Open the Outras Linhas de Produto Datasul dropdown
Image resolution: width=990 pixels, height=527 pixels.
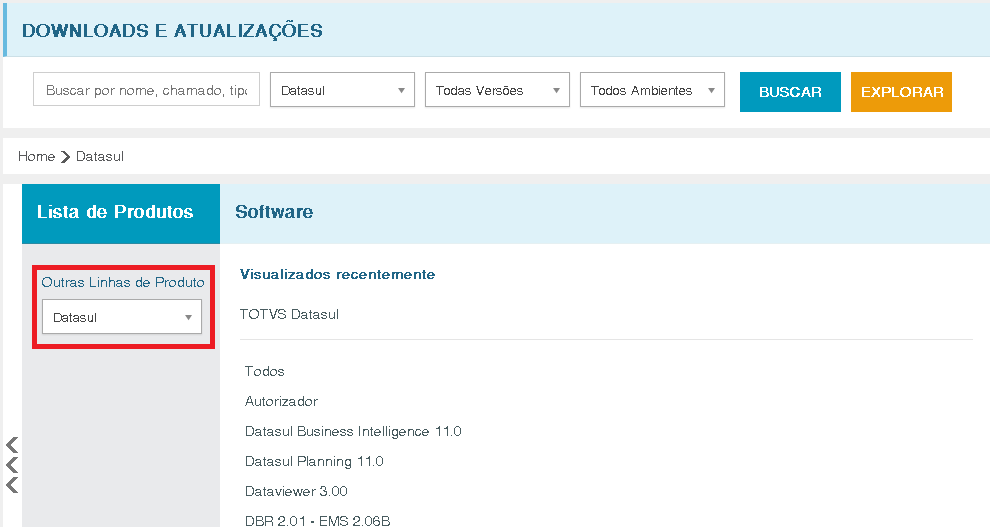(122, 317)
